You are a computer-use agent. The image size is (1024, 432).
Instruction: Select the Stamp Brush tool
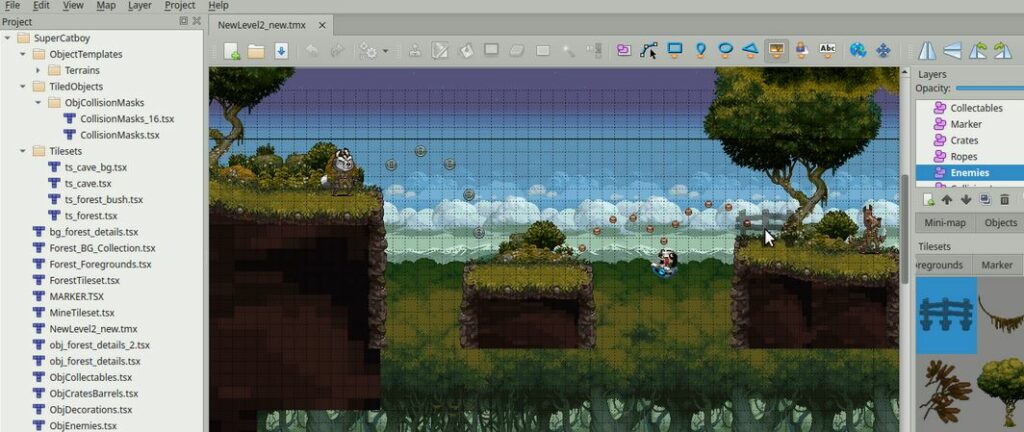tap(415, 50)
